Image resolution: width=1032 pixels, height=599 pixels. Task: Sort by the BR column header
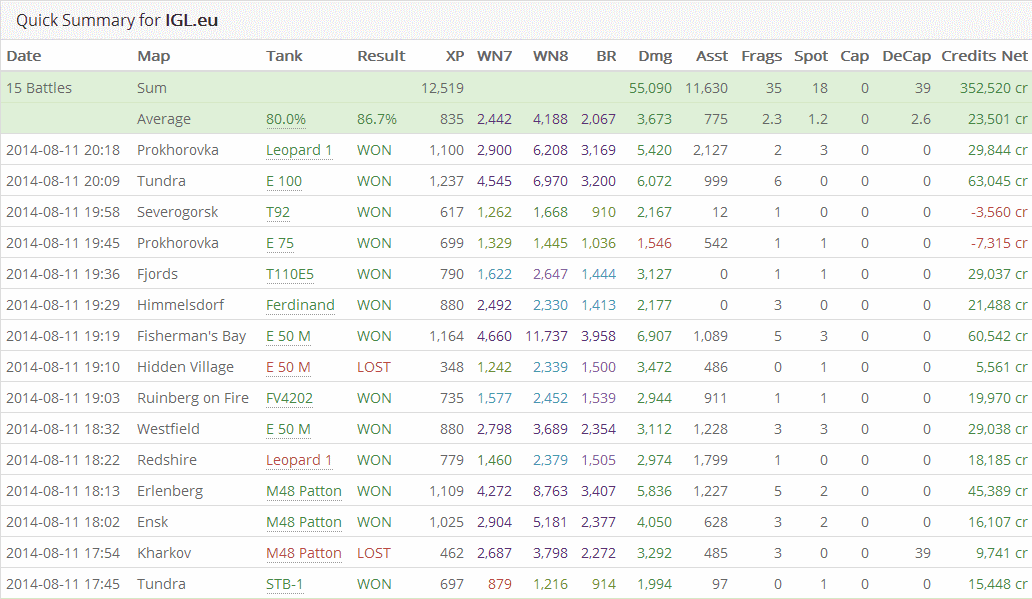pos(606,56)
